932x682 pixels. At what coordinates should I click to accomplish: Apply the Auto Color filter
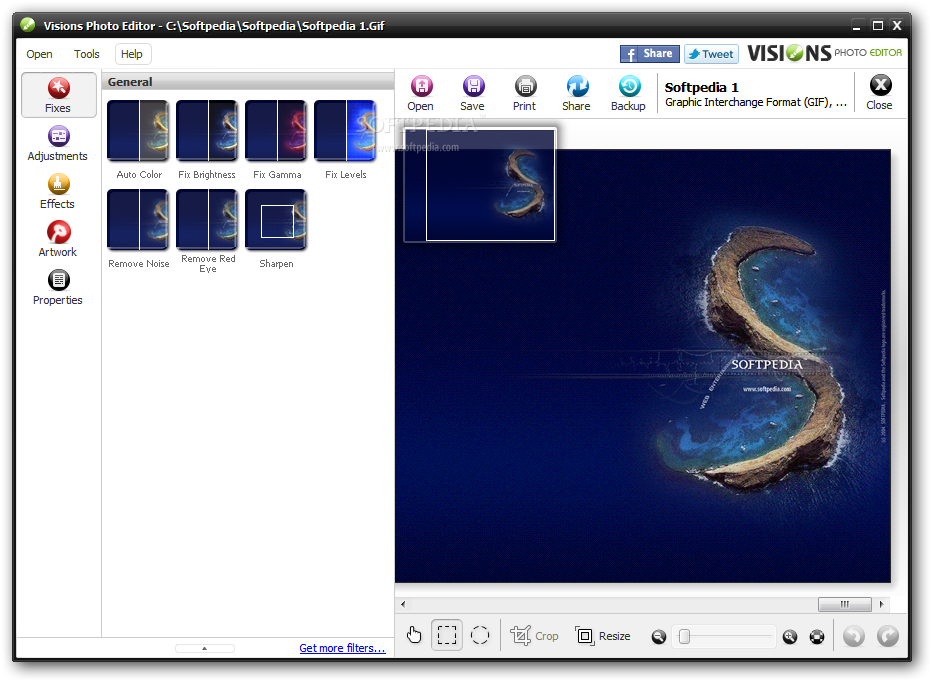pos(138,131)
